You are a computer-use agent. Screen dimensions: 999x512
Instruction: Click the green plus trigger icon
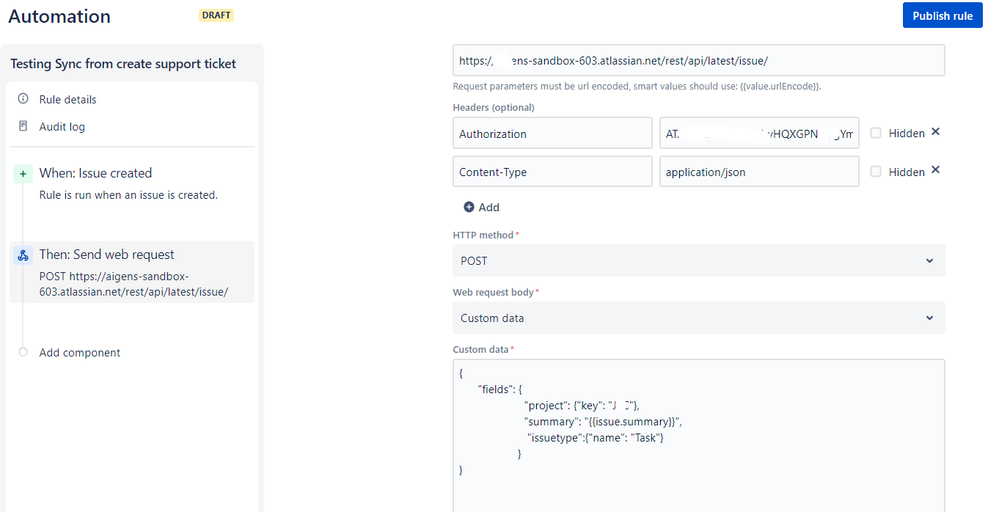tap(23, 173)
